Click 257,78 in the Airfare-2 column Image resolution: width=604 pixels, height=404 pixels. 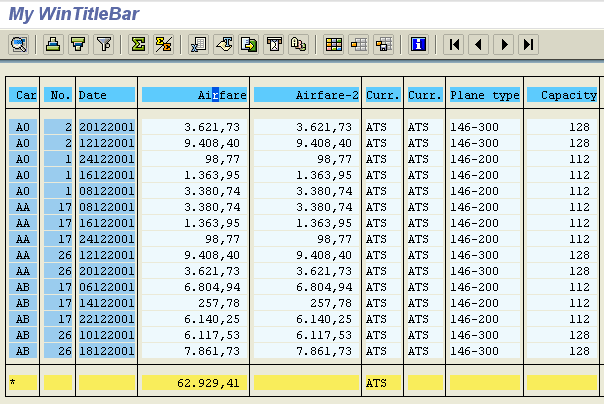tap(306, 303)
